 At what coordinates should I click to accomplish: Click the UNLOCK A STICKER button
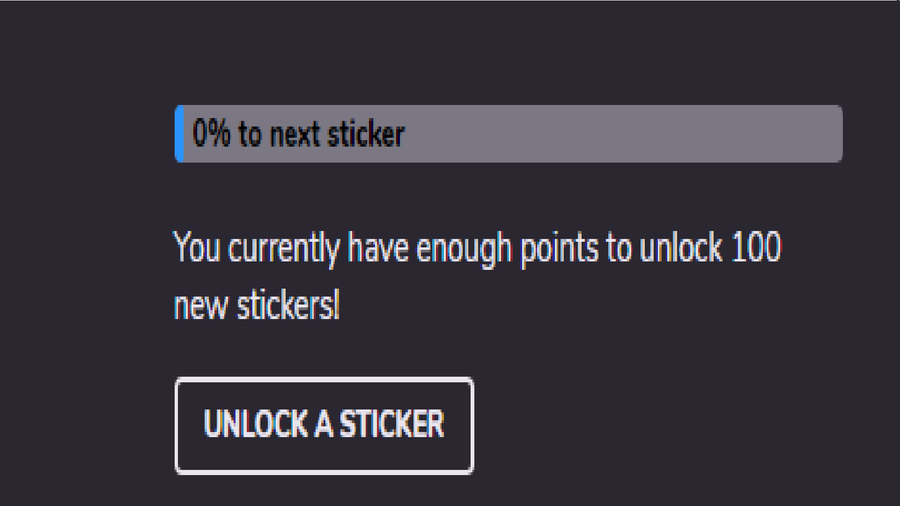323,425
